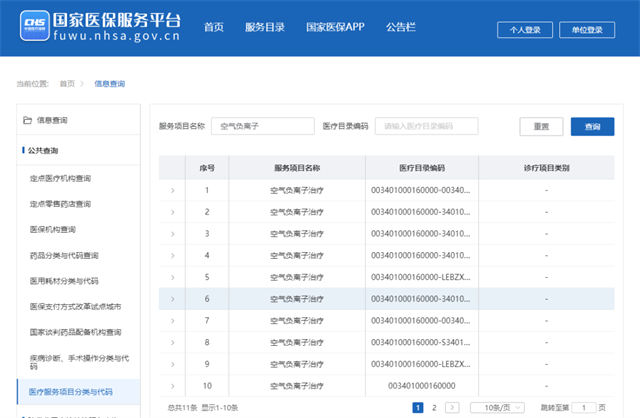This screenshot has width=640, height=418.
Task: Expand row 9 details chevron
Action: pyautogui.click(x=173, y=364)
